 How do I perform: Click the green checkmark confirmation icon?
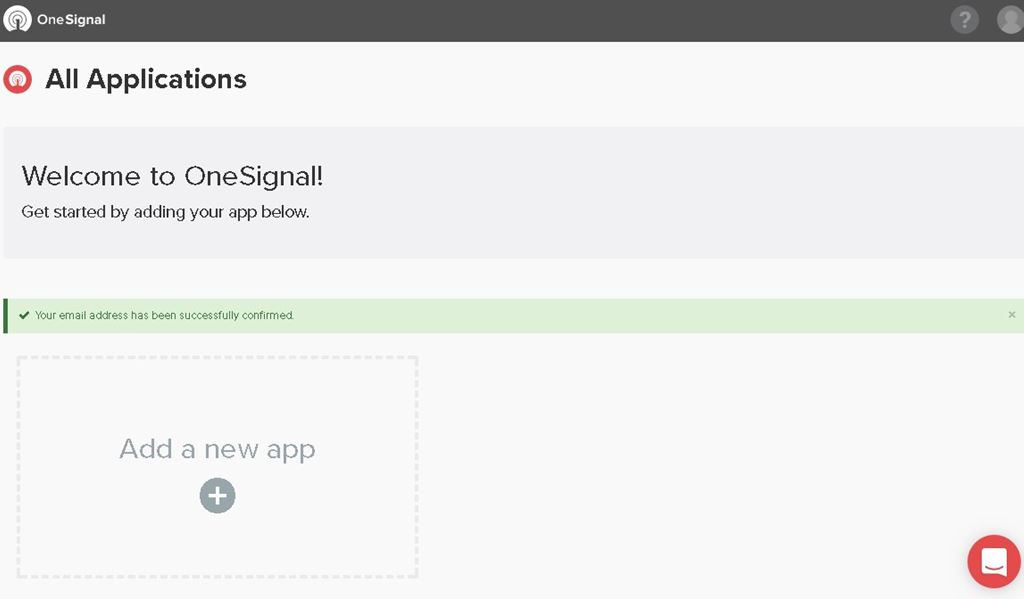click(x=24, y=315)
